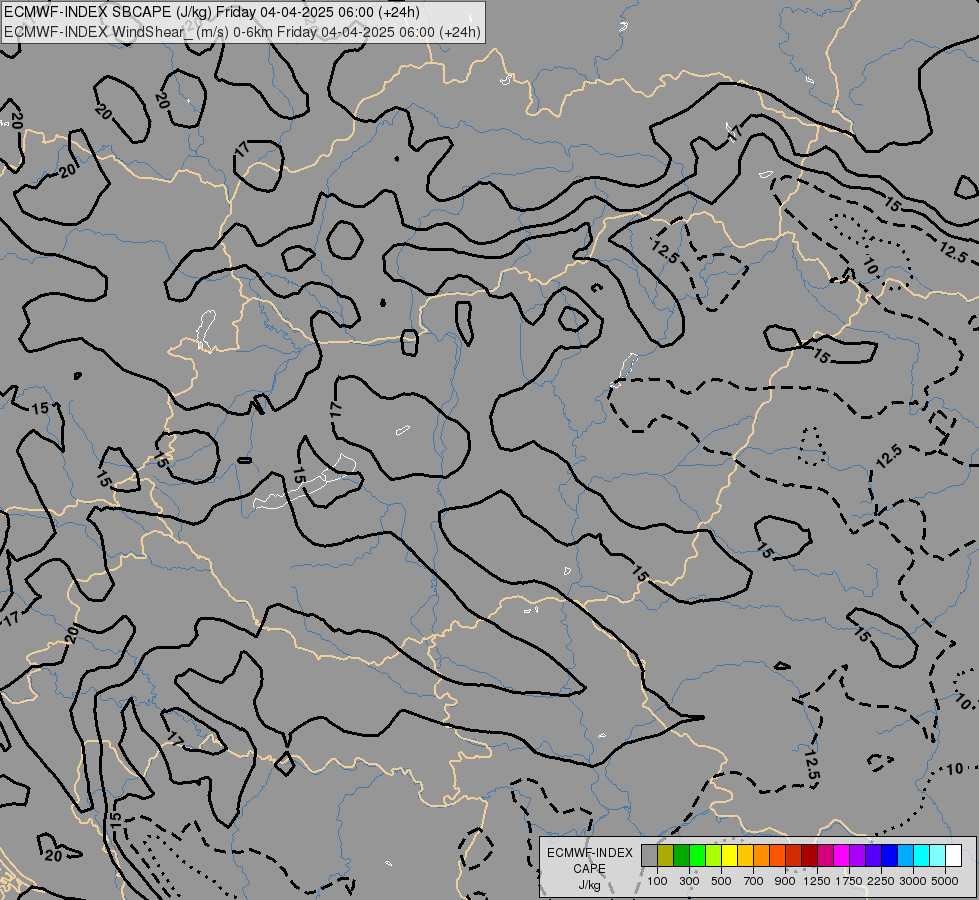This screenshot has width=979, height=900.
Task: Click the 700 legend tick label
Action: pos(754,881)
